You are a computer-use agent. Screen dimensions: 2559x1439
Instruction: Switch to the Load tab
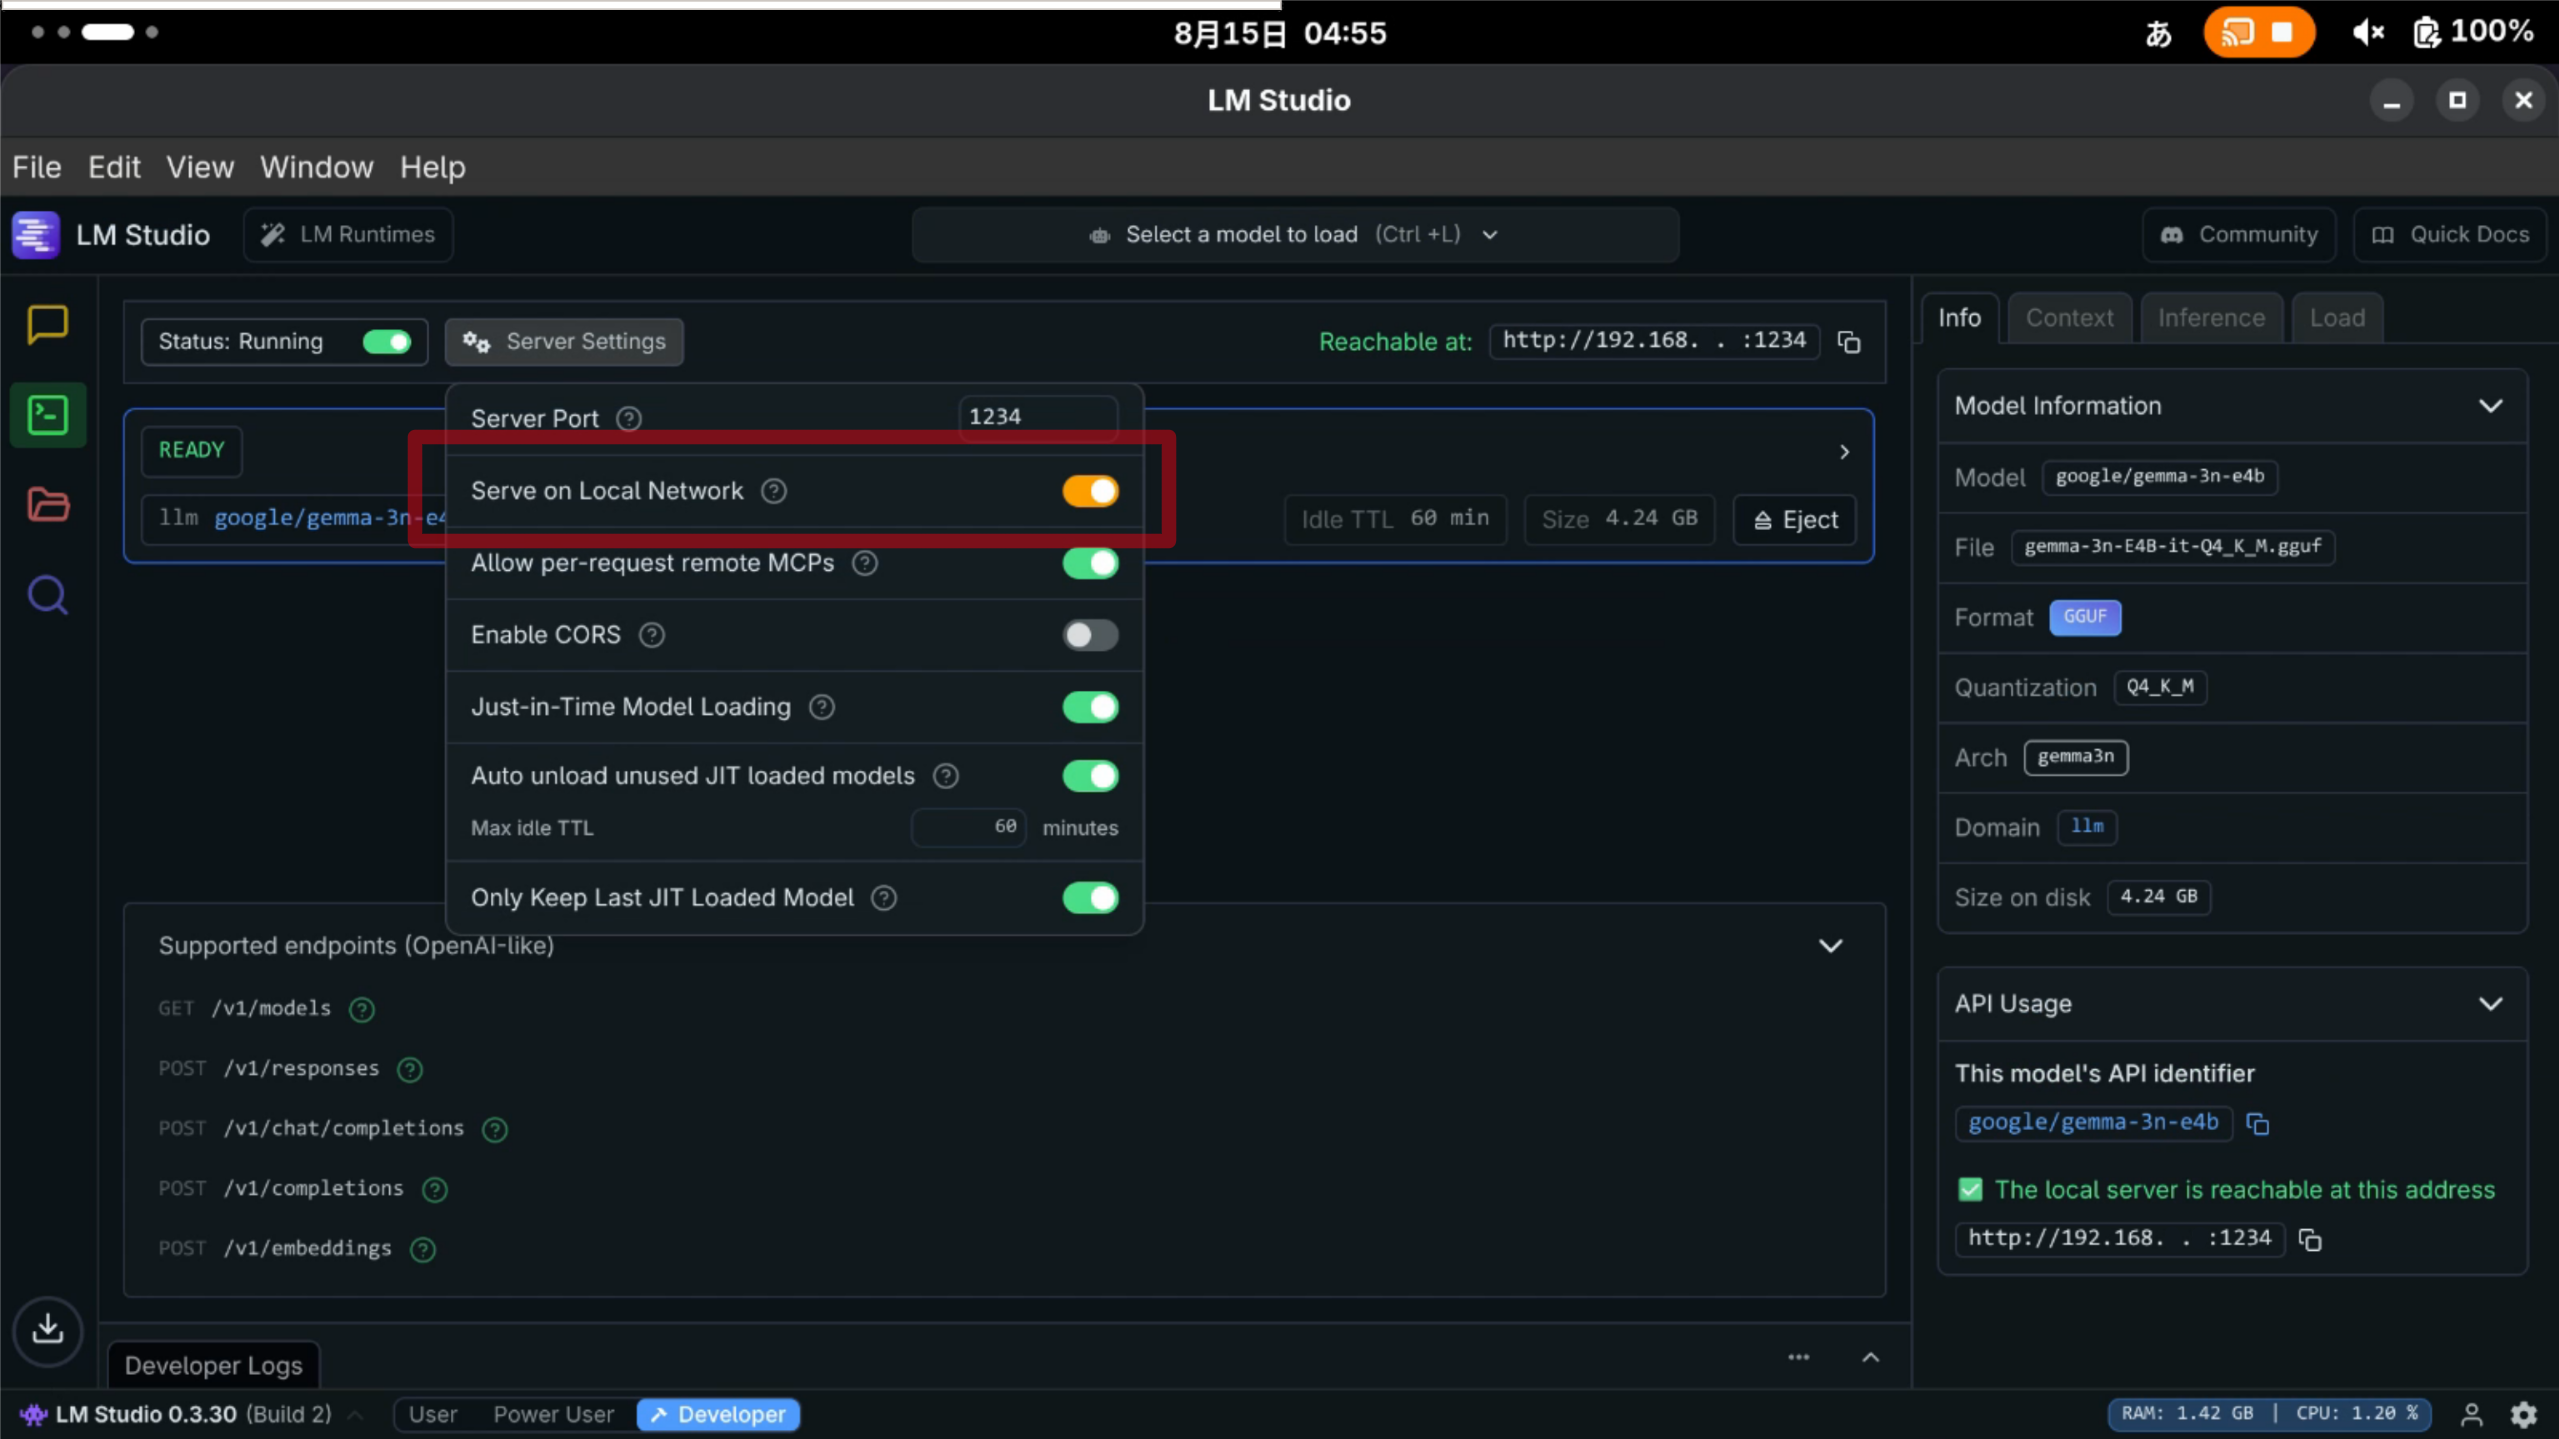(2337, 318)
